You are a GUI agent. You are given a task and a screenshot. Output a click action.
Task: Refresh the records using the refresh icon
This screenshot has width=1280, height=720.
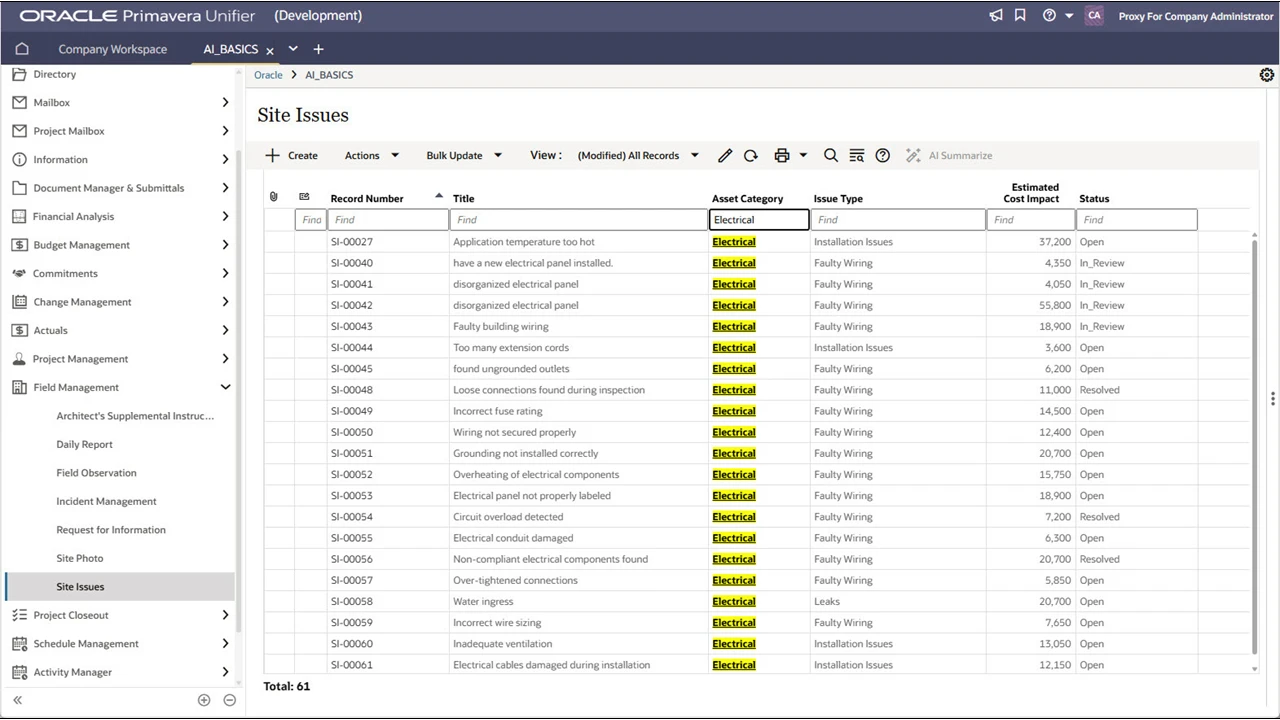coord(751,155)
